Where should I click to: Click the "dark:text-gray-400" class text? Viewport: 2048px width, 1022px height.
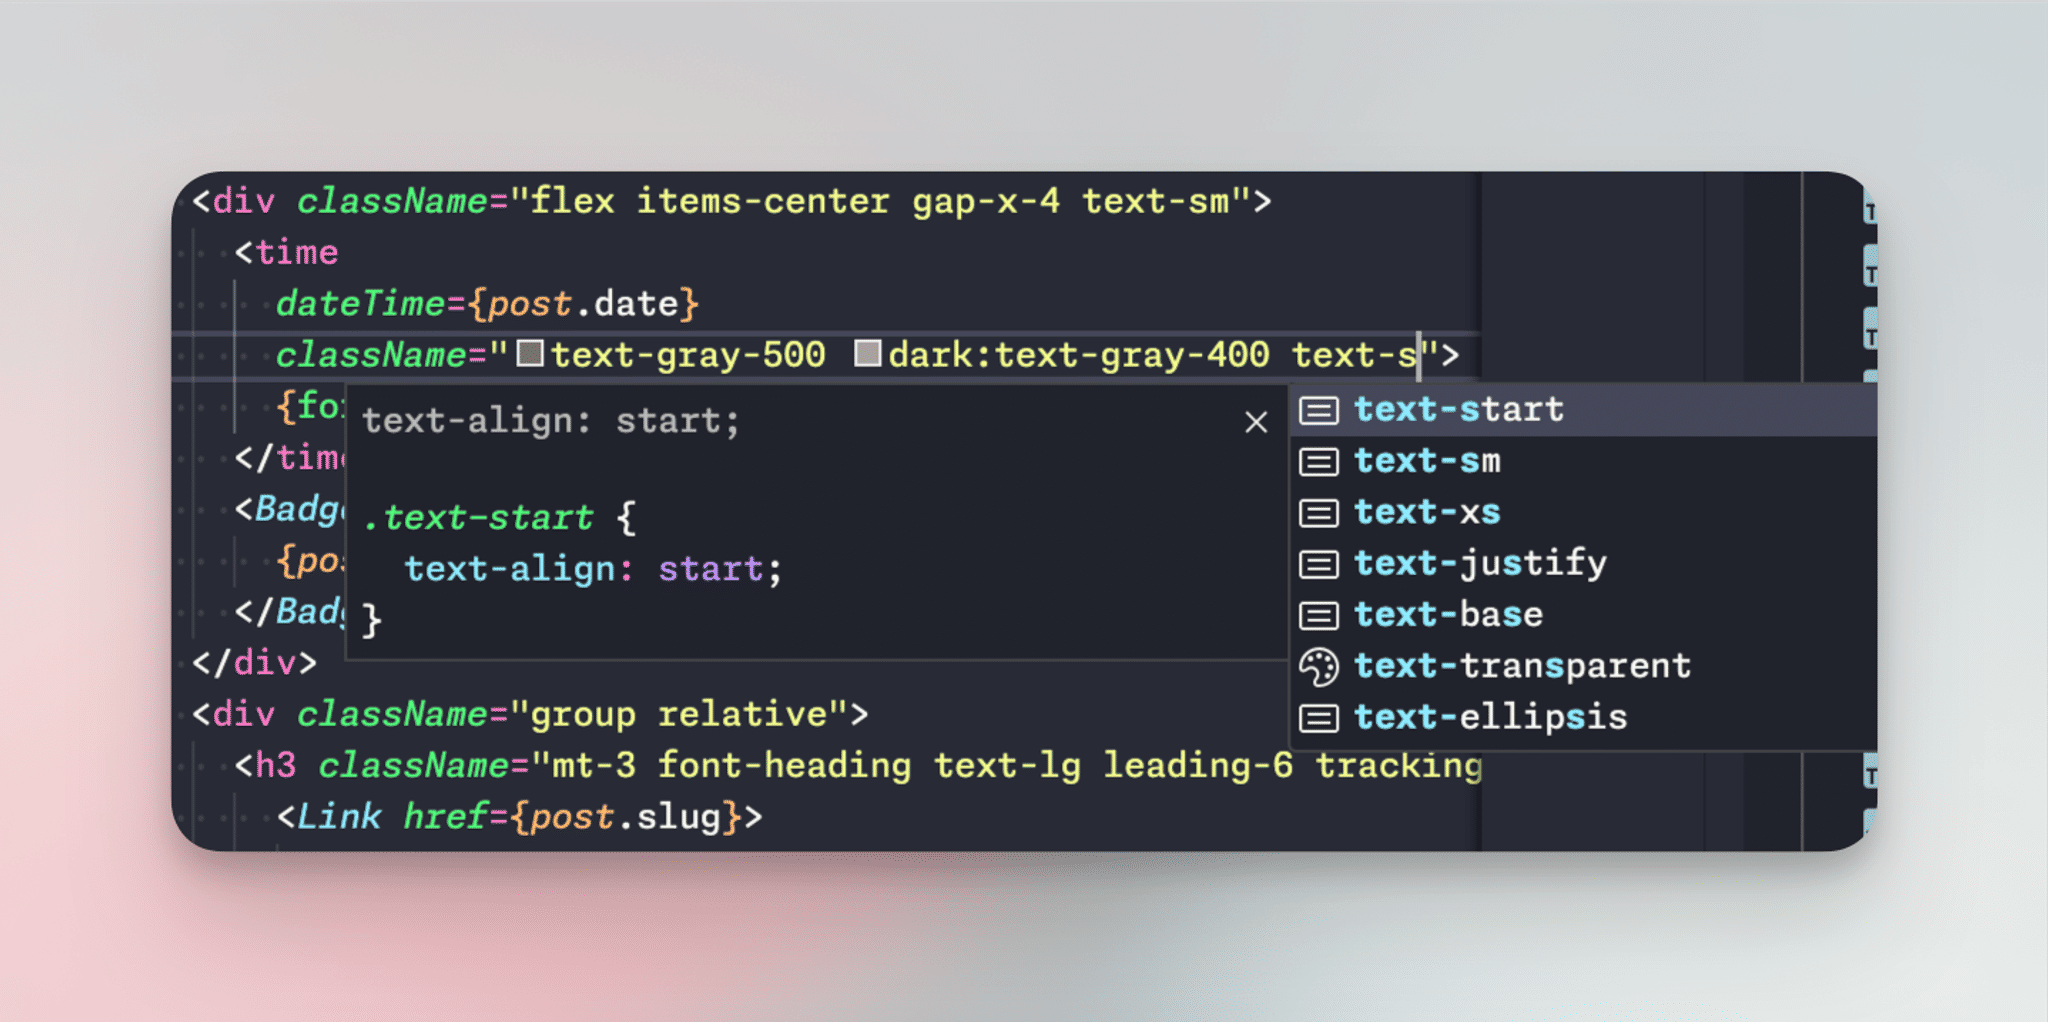point(1079,355)
